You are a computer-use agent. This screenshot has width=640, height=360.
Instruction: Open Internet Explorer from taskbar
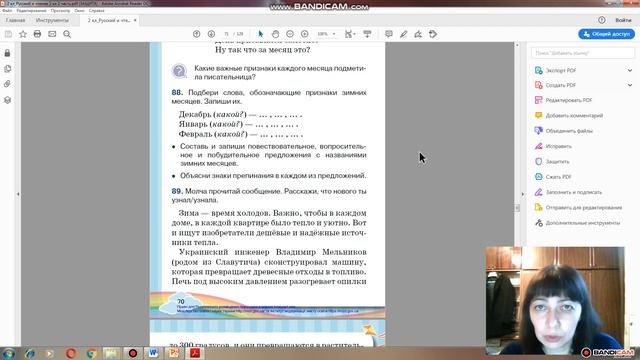(29, 353)
